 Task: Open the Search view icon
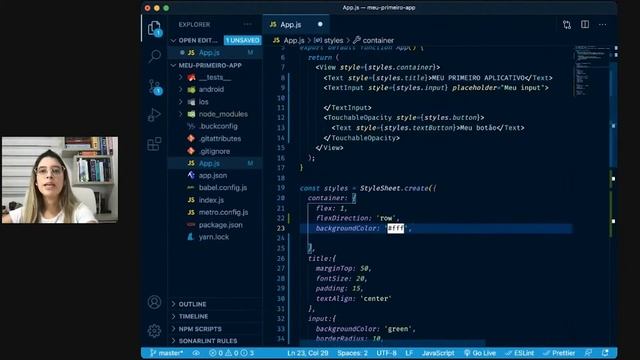(x=154, y=56)
